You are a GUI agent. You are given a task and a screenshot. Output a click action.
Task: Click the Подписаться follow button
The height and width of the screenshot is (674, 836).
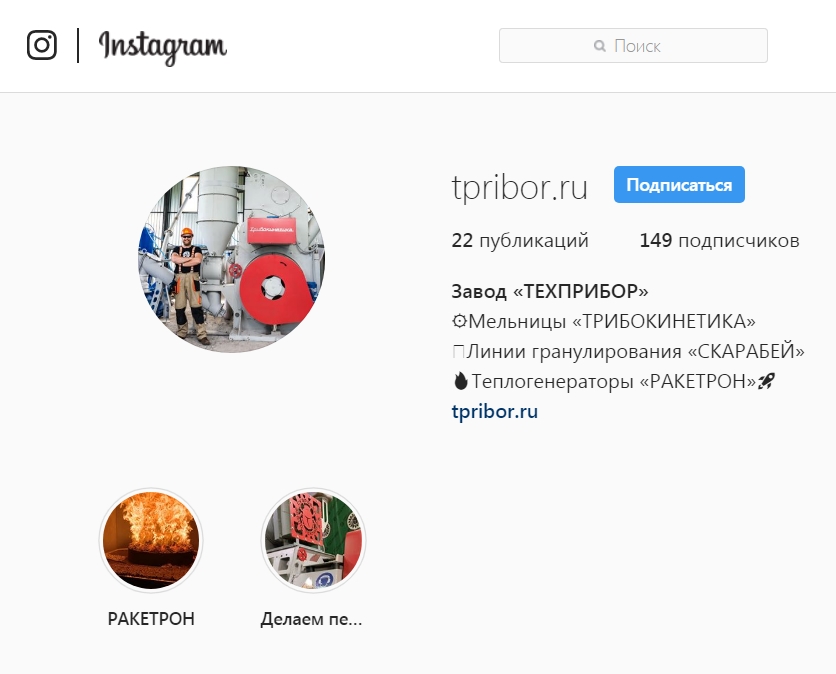click(679, 184)
